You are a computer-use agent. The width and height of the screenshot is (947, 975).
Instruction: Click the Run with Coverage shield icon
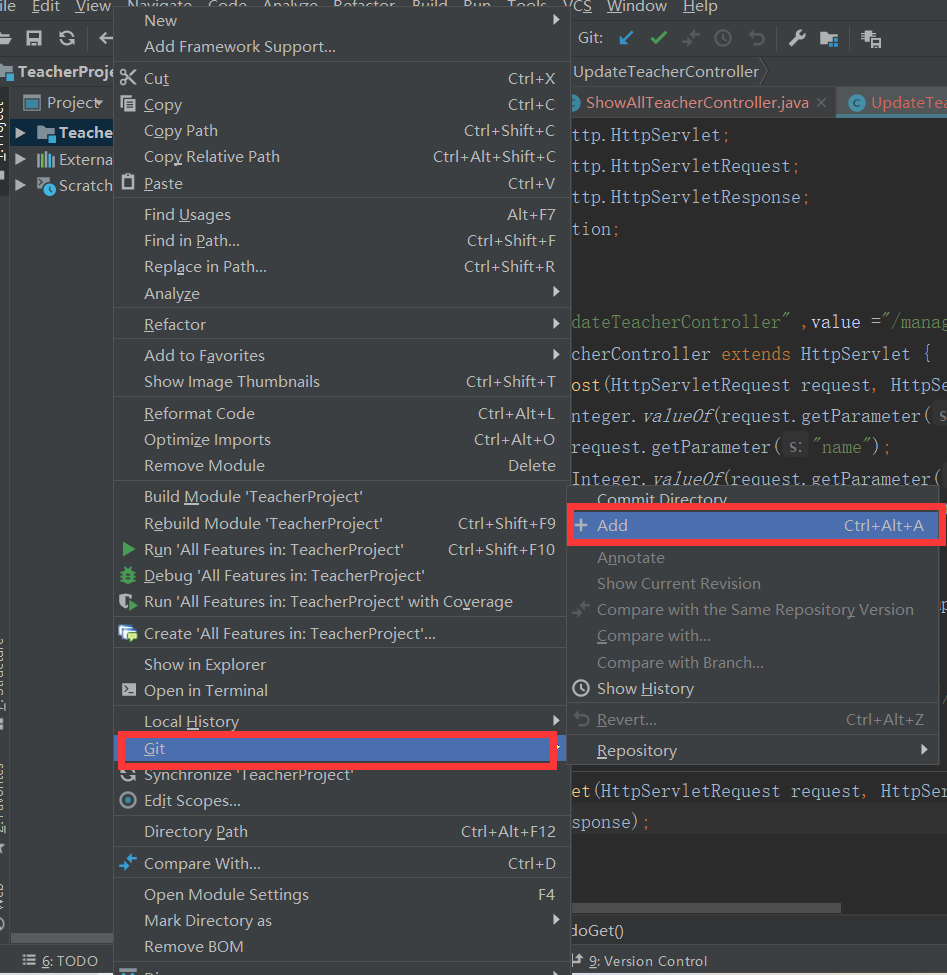(128, 601)
